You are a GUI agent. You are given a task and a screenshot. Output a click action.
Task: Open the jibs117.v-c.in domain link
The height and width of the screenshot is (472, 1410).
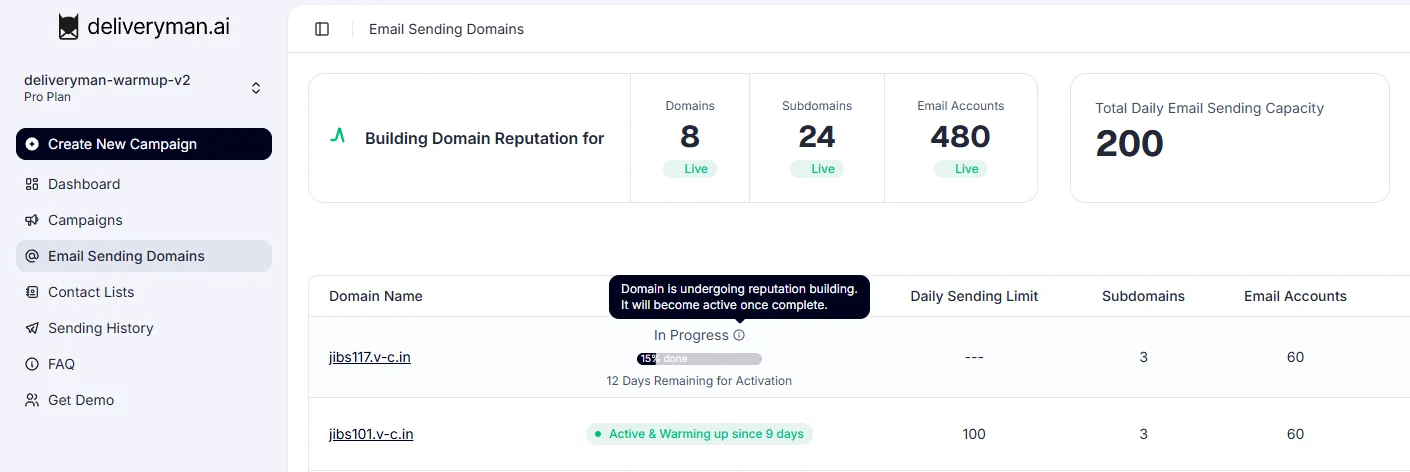click(x=369, y=357)
